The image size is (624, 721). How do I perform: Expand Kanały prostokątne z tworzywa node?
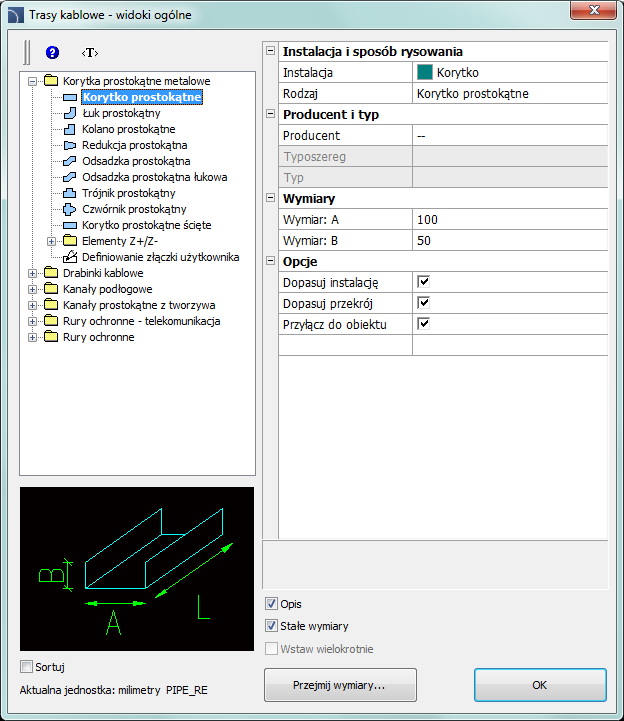tap(32, 305)
